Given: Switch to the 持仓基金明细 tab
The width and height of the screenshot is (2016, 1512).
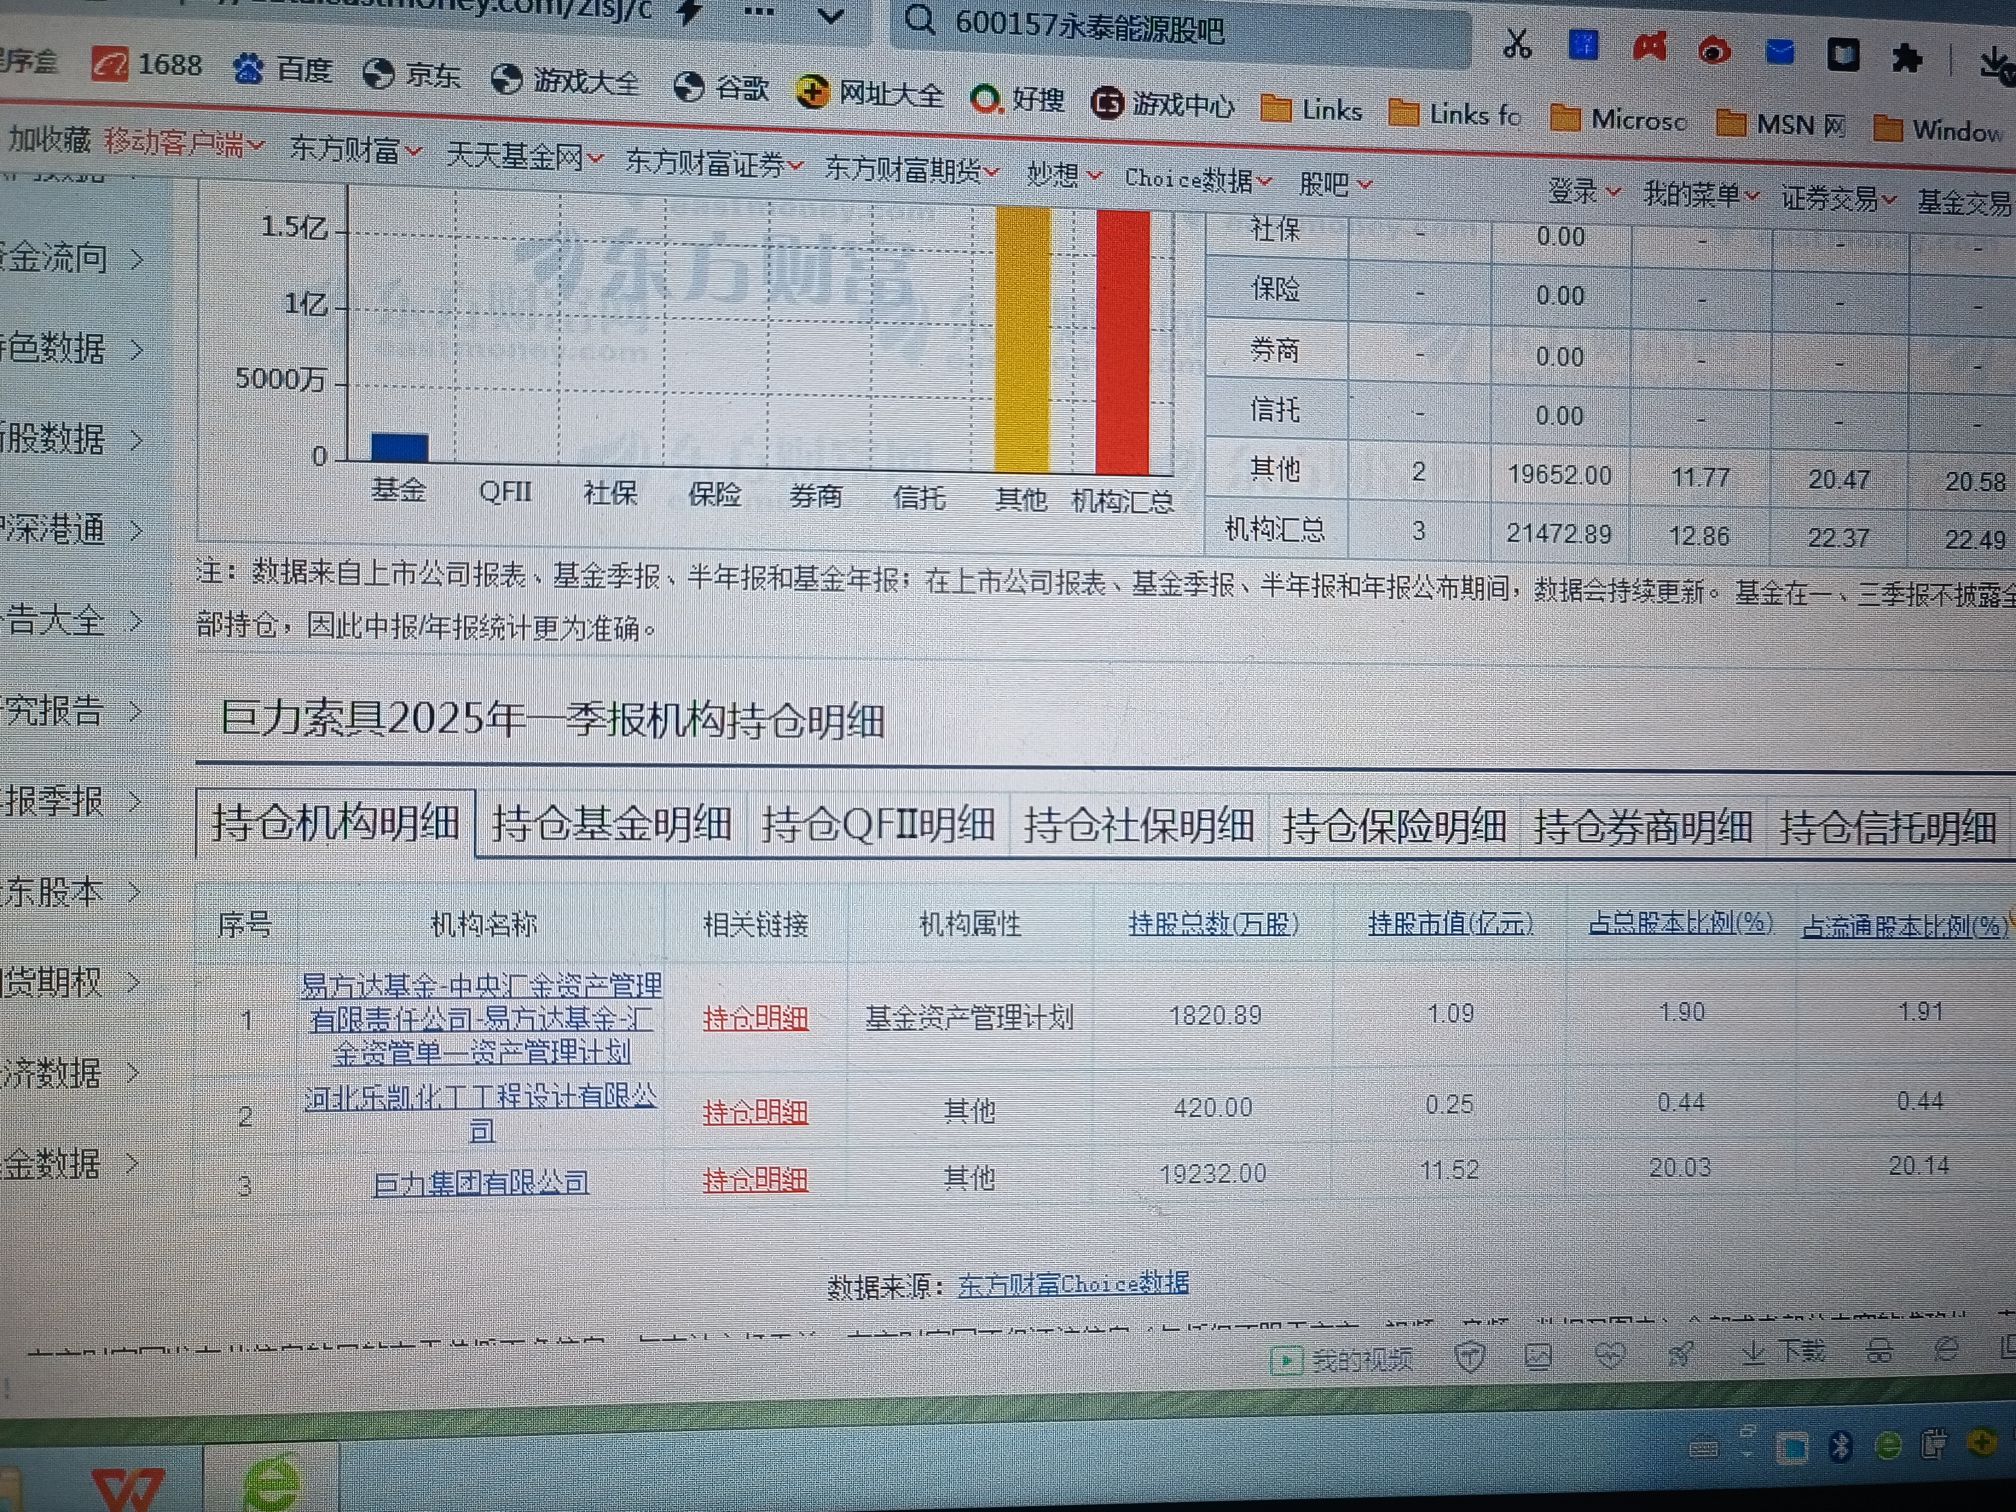Looking at the screenshot, I should [x=611, y=824].
